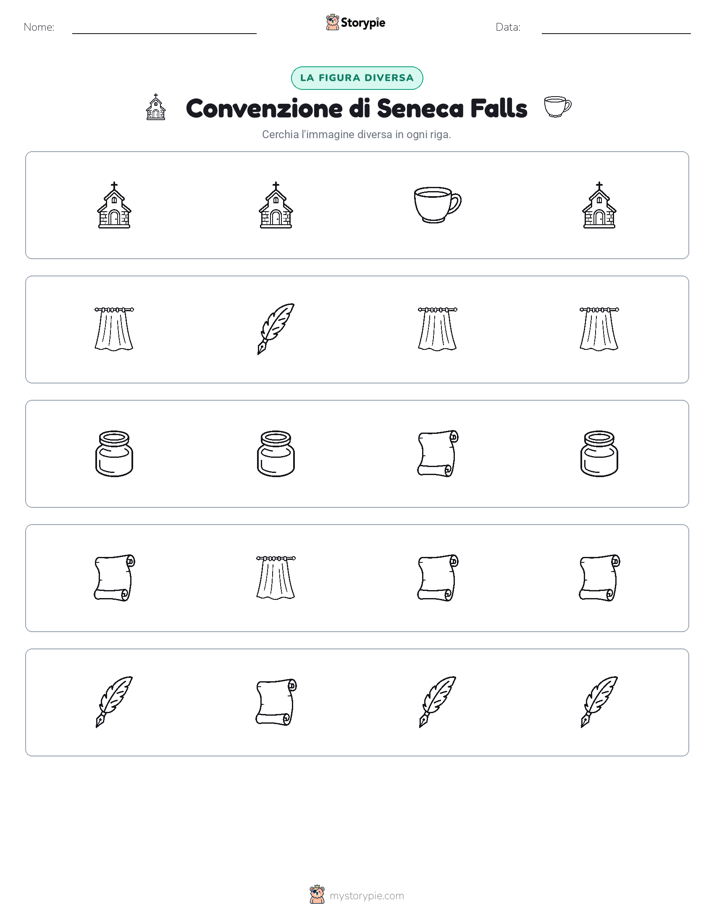Click the quill feather in second row
714x924 pixels.
tap(276, 329)
